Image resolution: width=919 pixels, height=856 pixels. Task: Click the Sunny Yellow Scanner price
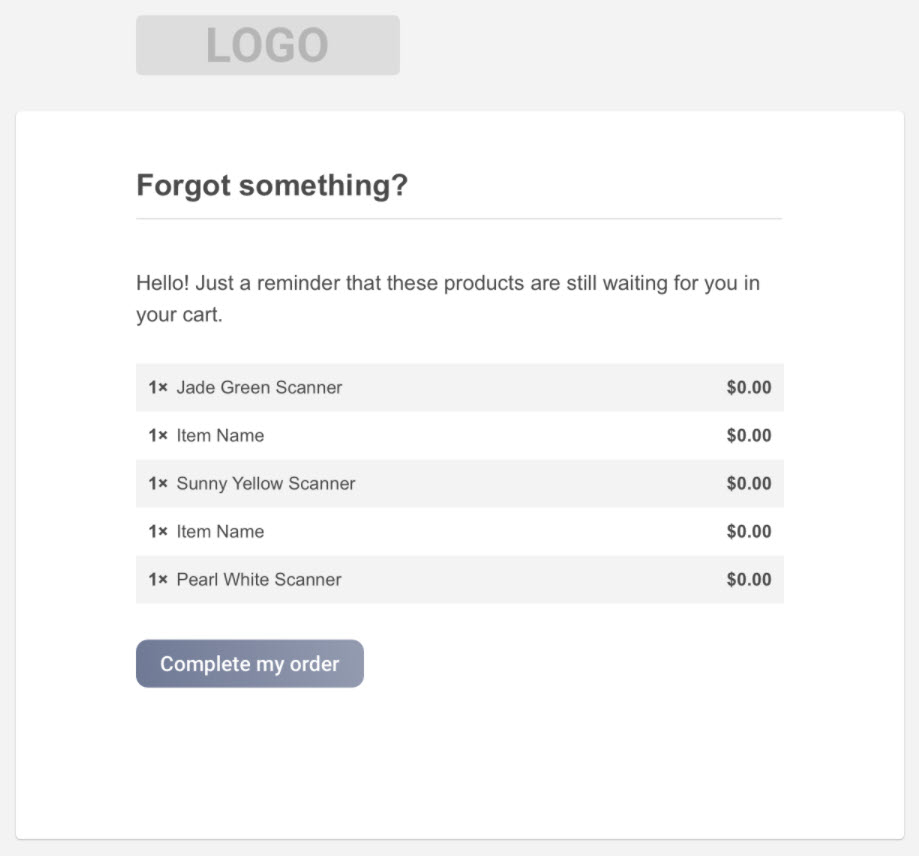tap(749, 483)
